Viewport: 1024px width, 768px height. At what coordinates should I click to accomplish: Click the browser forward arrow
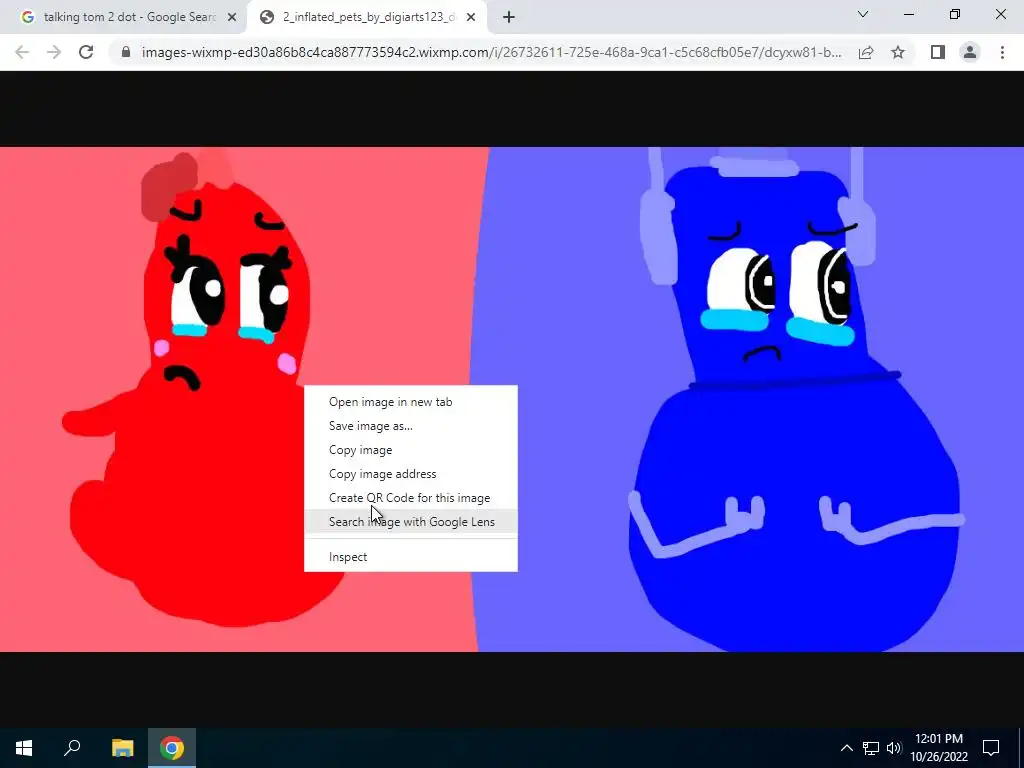pyautogui.click(x=54, y=52)
